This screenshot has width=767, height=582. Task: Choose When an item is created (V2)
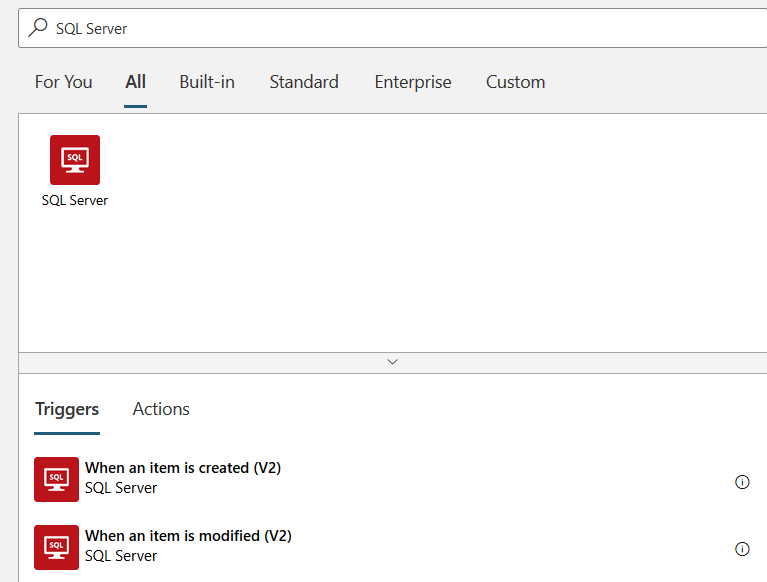click(183, 468)
